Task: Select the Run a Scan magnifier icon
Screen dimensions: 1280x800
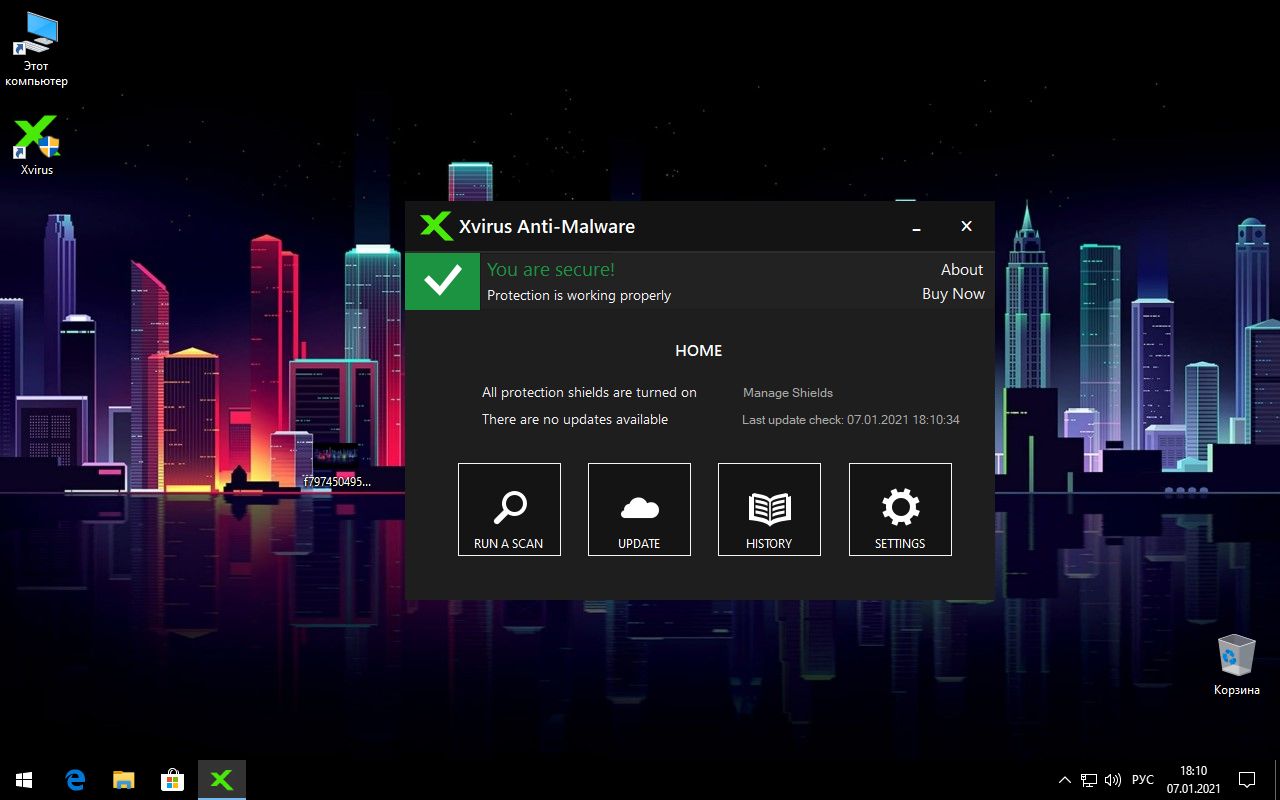Action: pos(509,506)
